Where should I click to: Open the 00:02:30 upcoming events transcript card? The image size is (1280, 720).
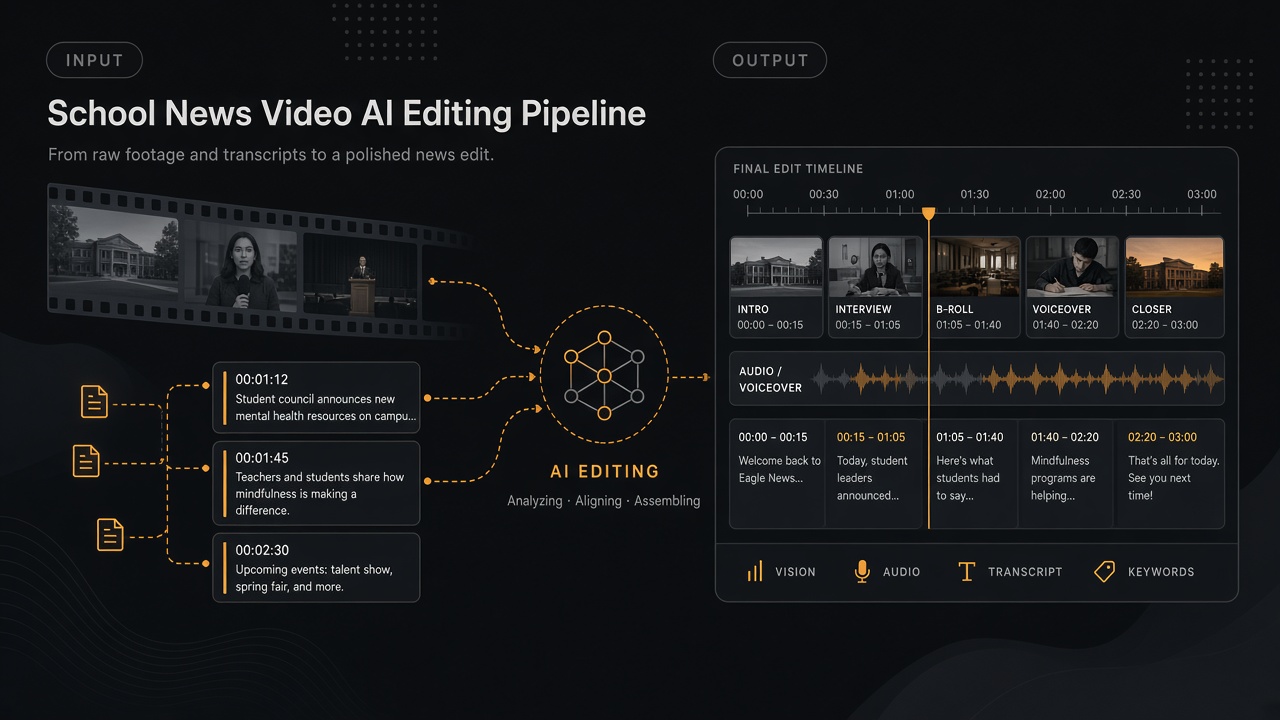tap(316, 568)
